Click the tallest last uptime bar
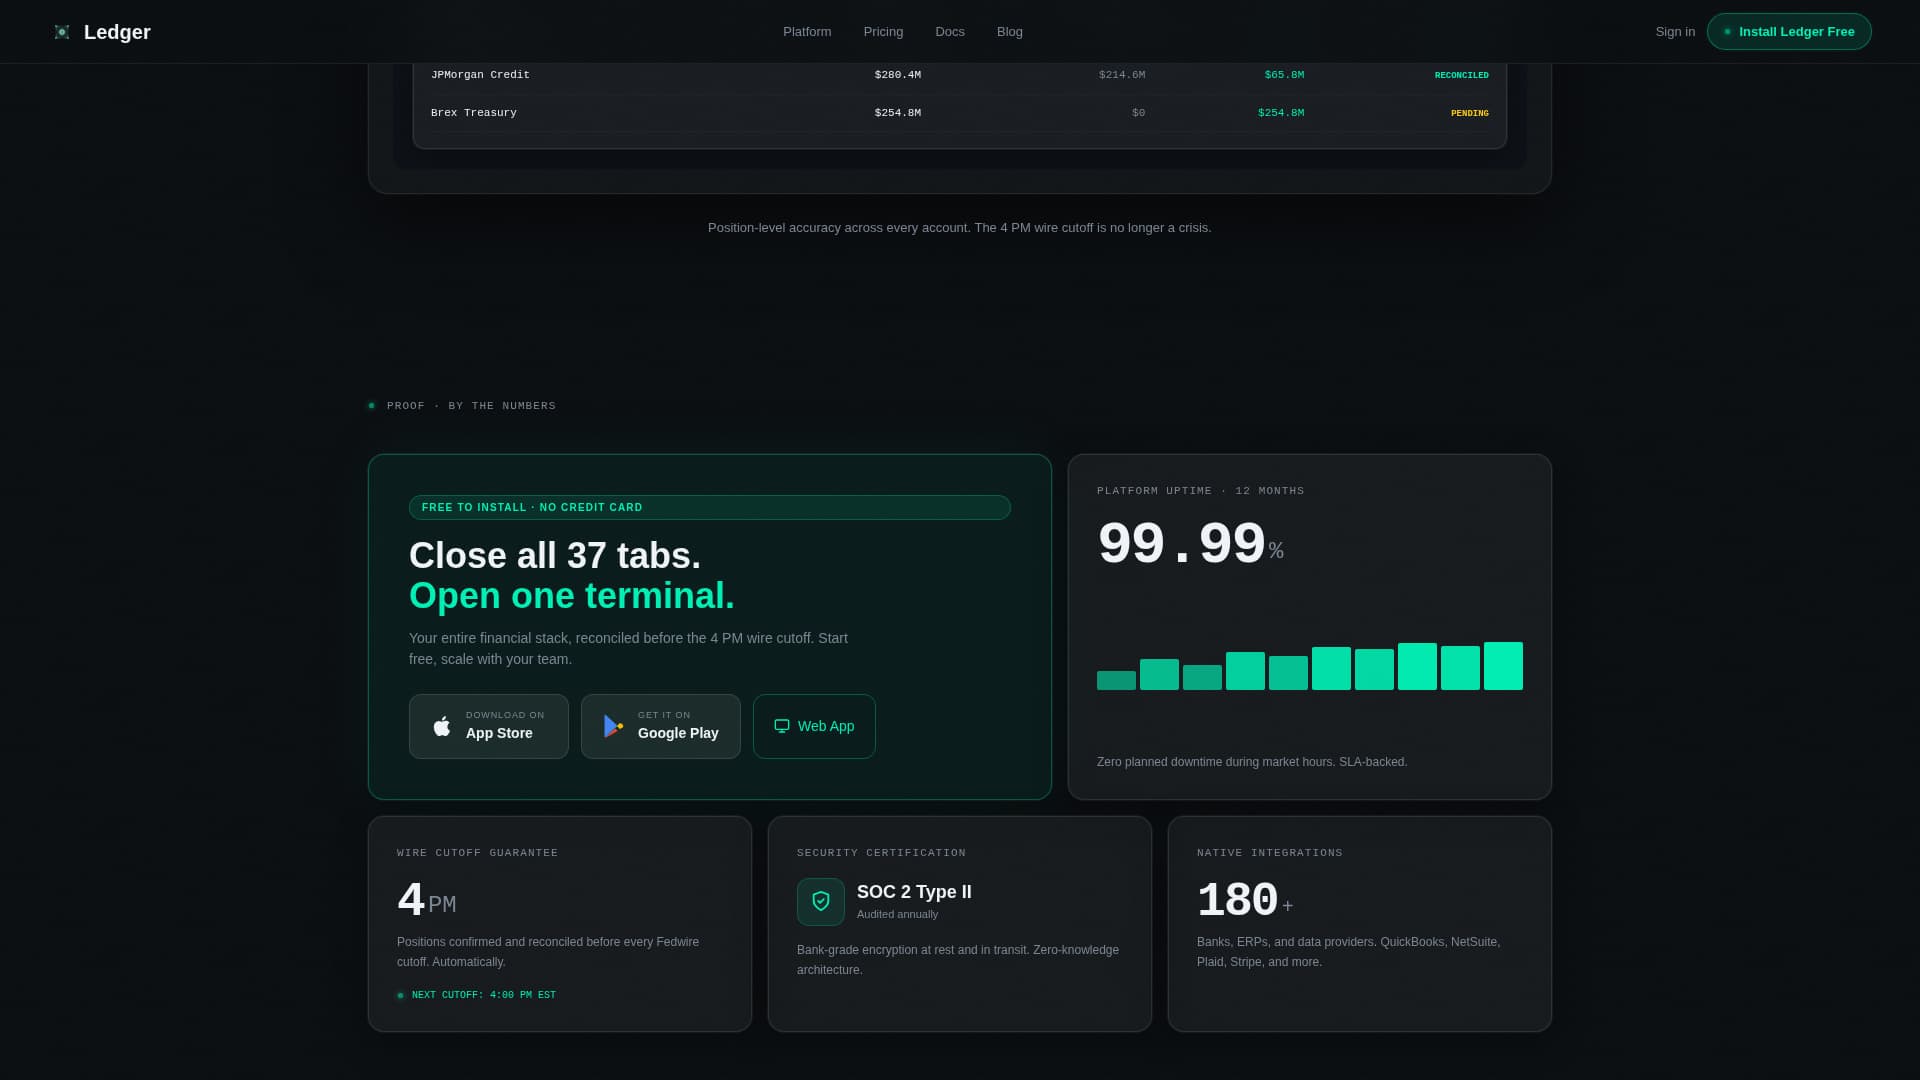This screenshot has height=1080, width=1920. coord(1503,666)
